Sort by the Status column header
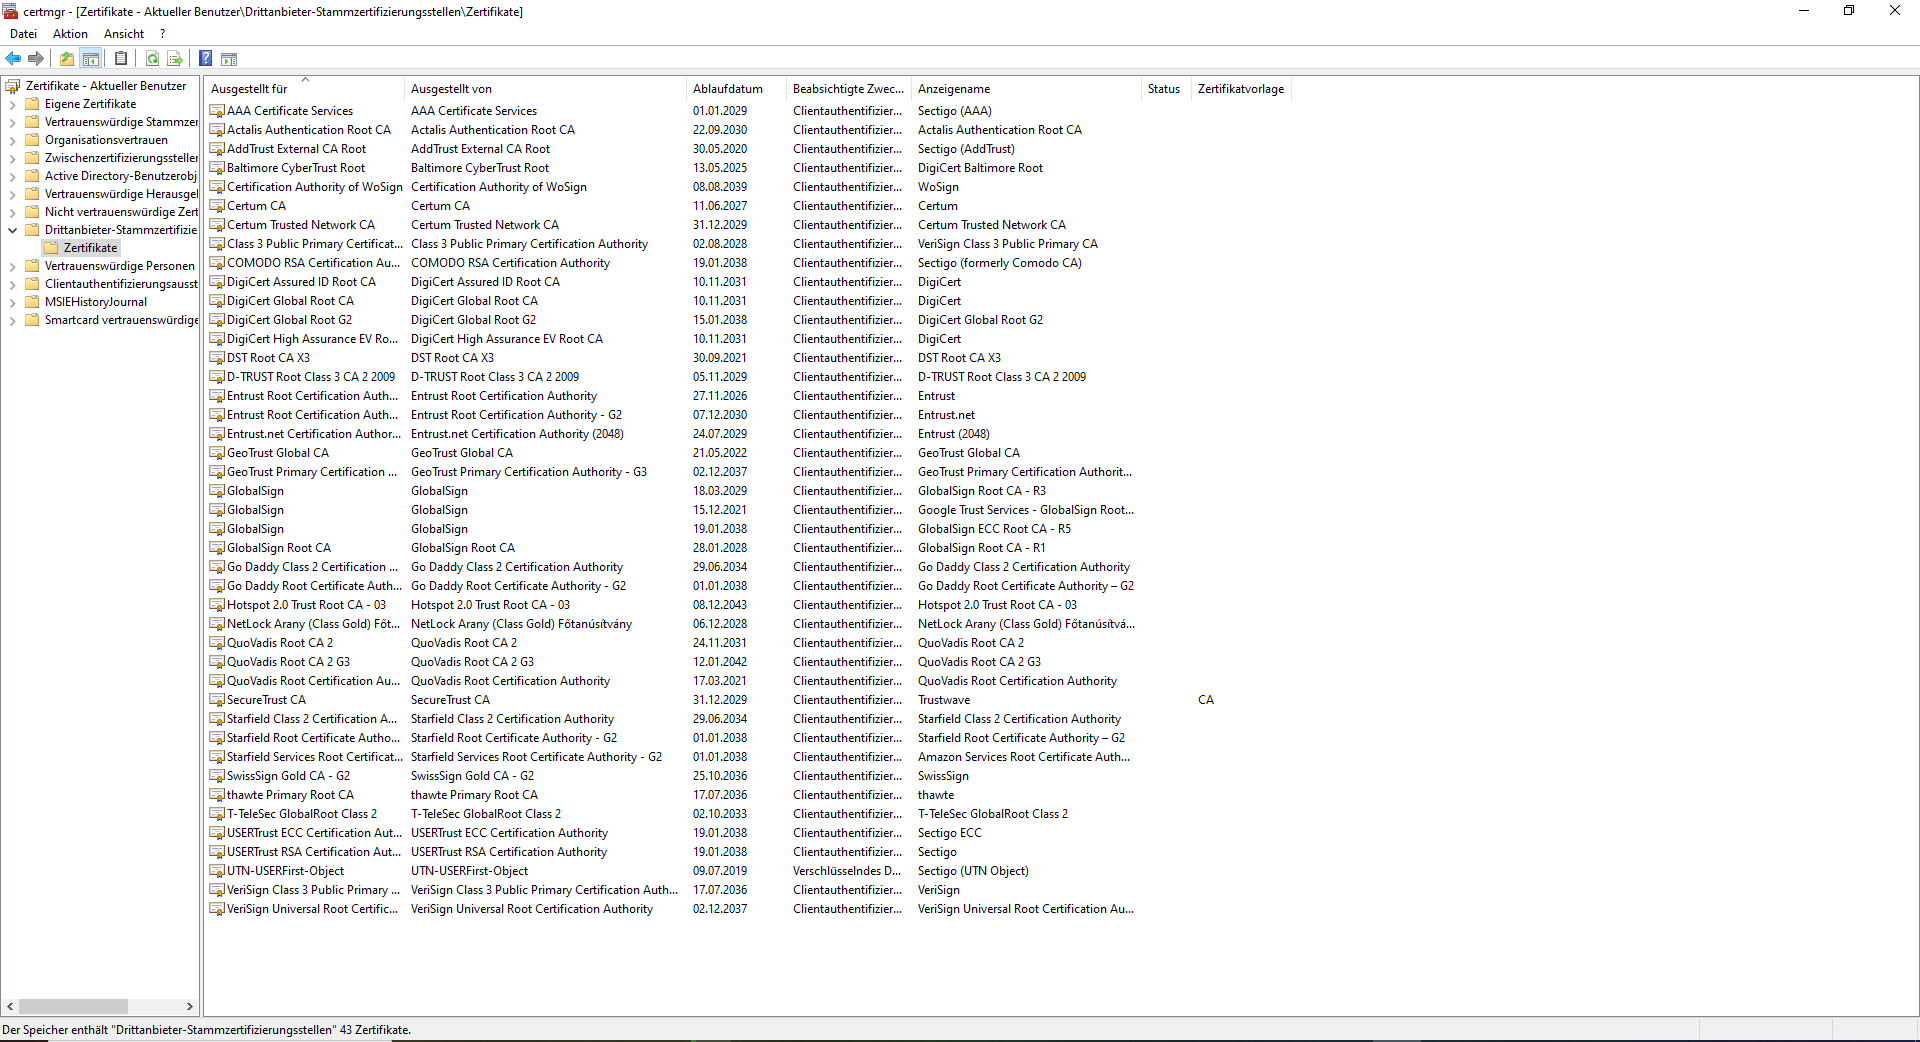 point(1166,89)
